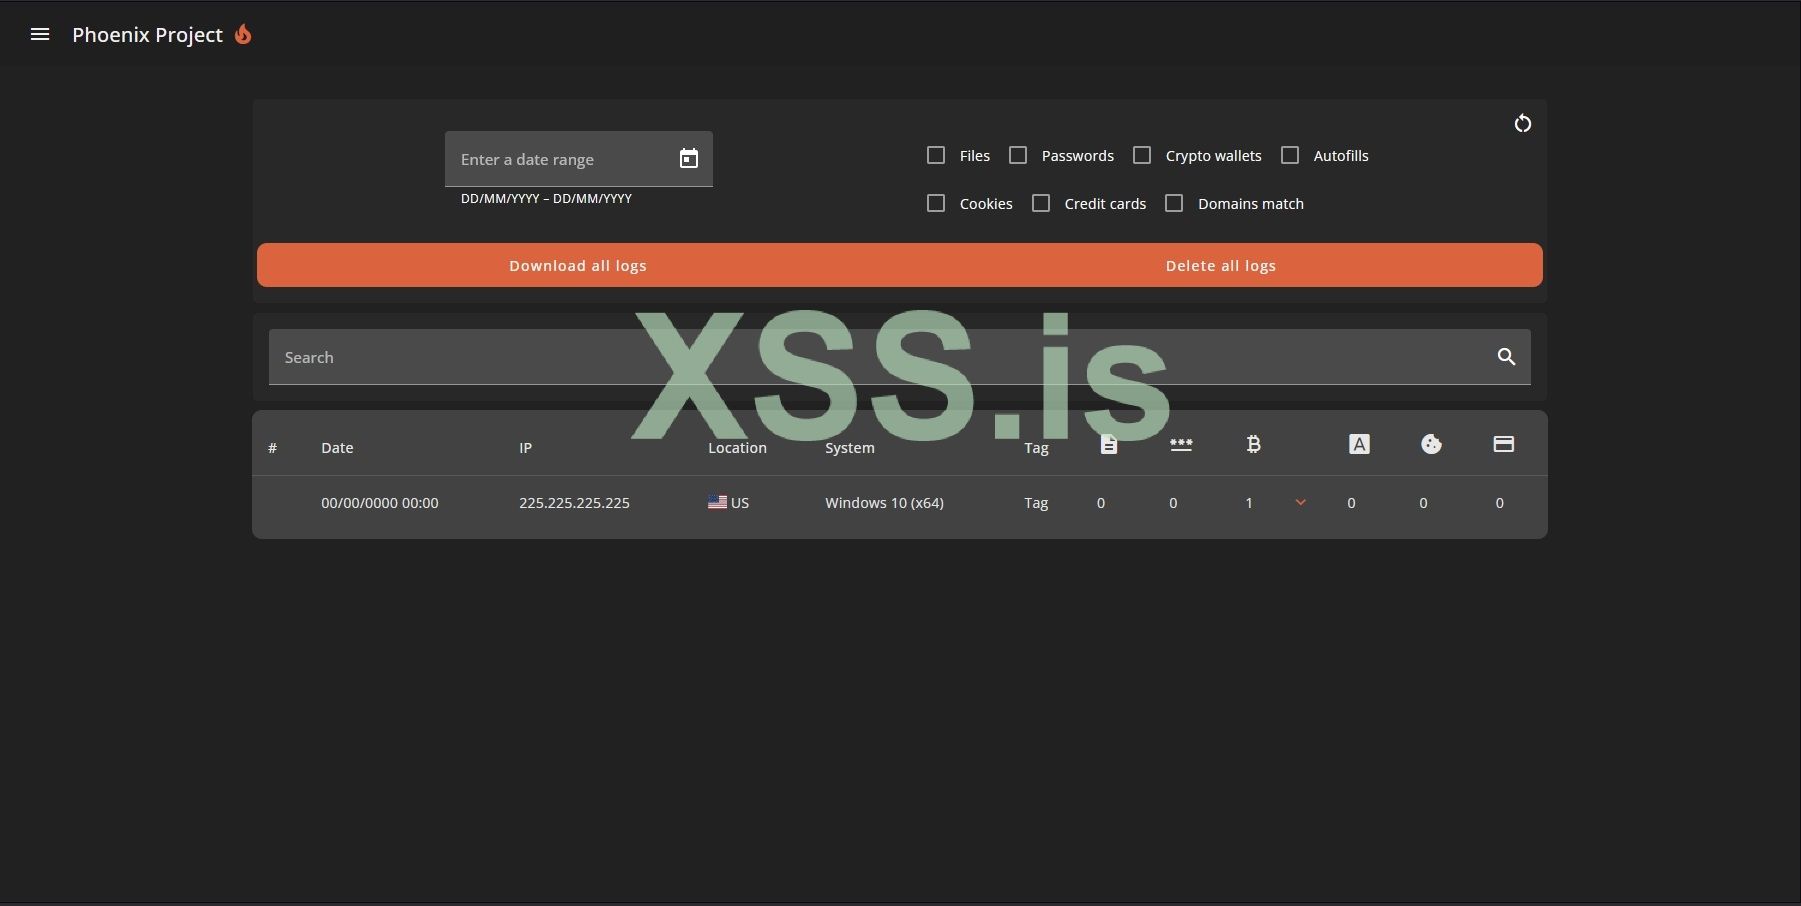Select the IP address 225.225.225.225

[x=574, y=503]
